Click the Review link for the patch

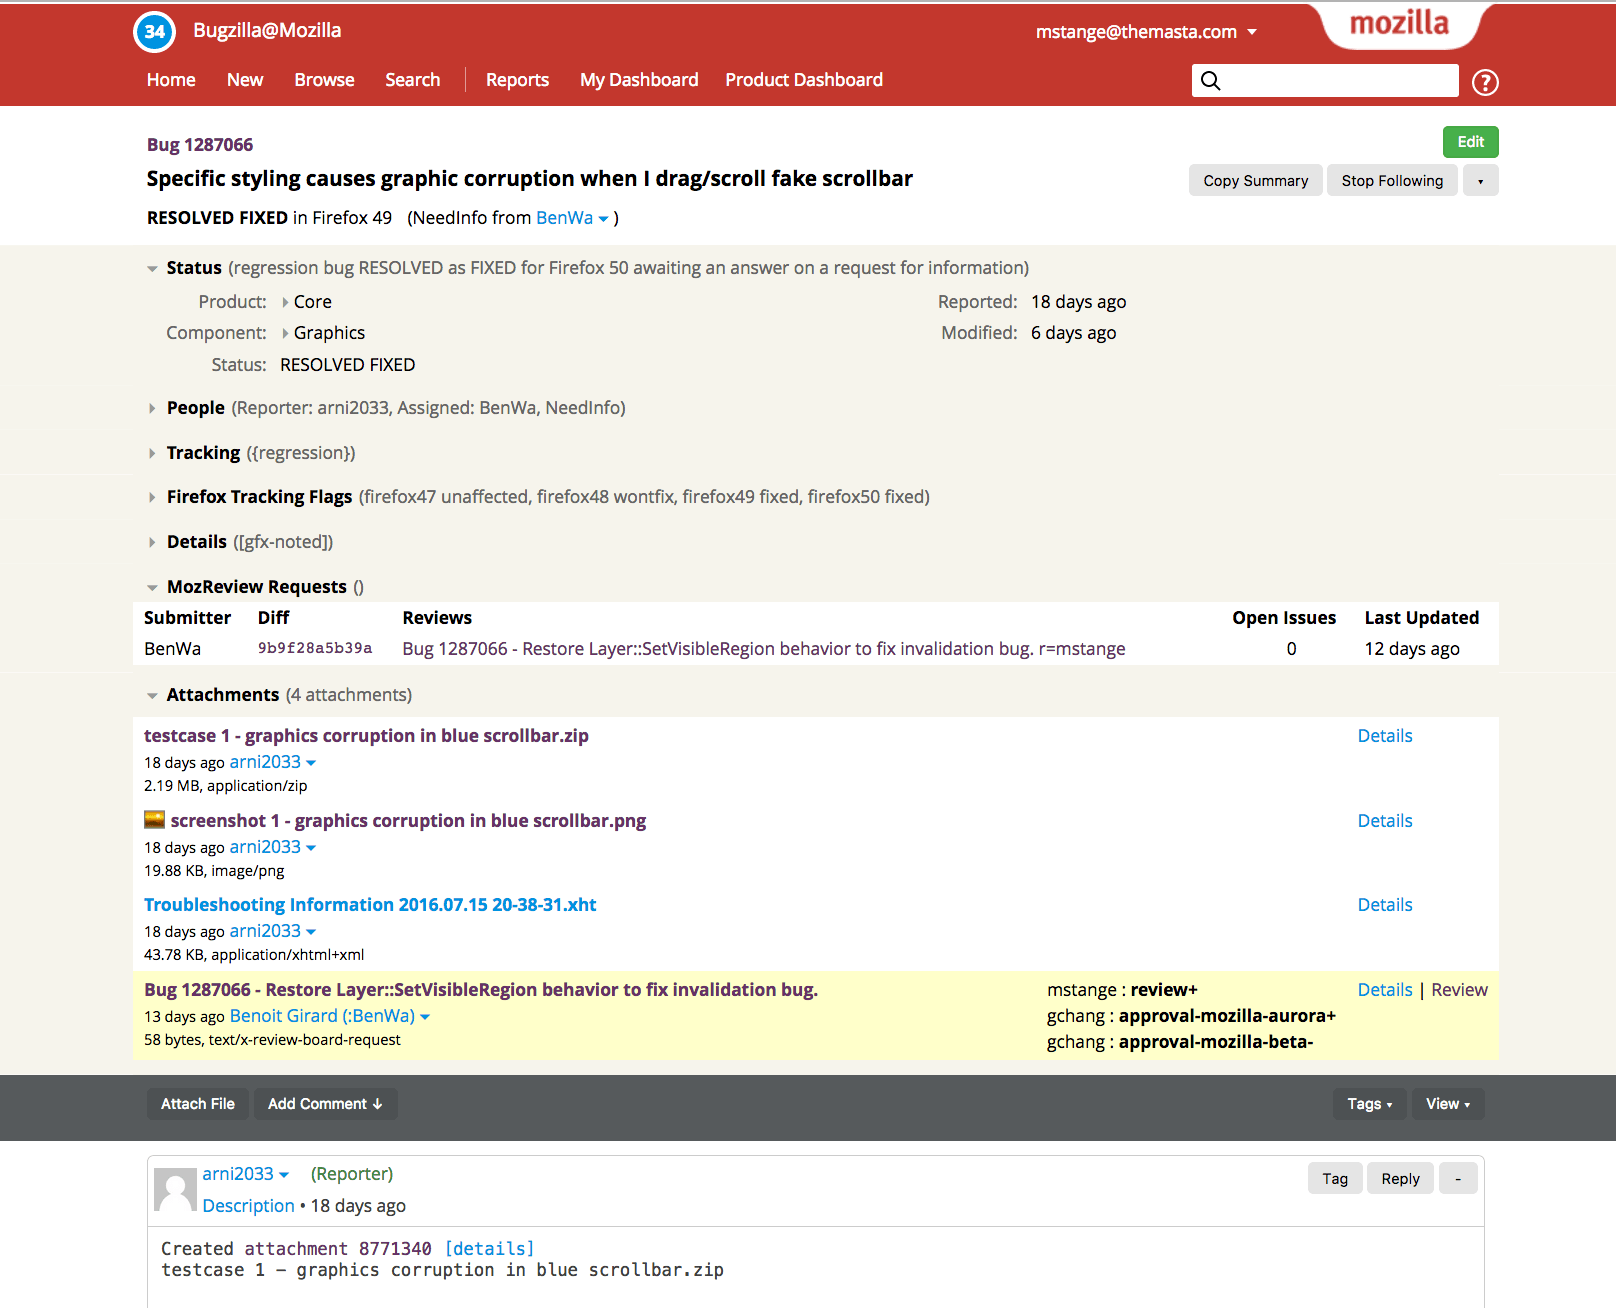coord(1459,990)
